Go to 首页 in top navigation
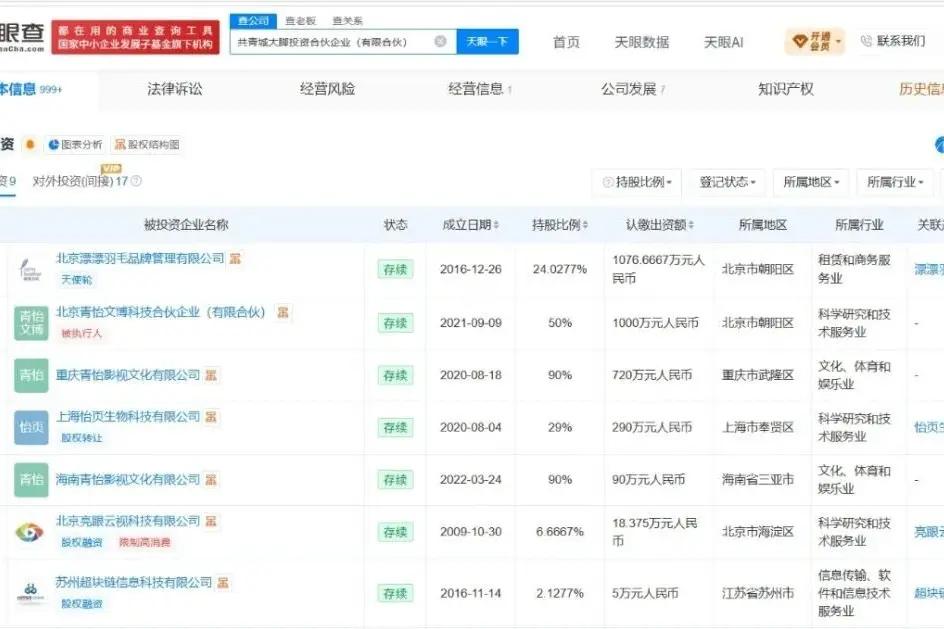The image size is (944, 629). [x=566, y=42]
